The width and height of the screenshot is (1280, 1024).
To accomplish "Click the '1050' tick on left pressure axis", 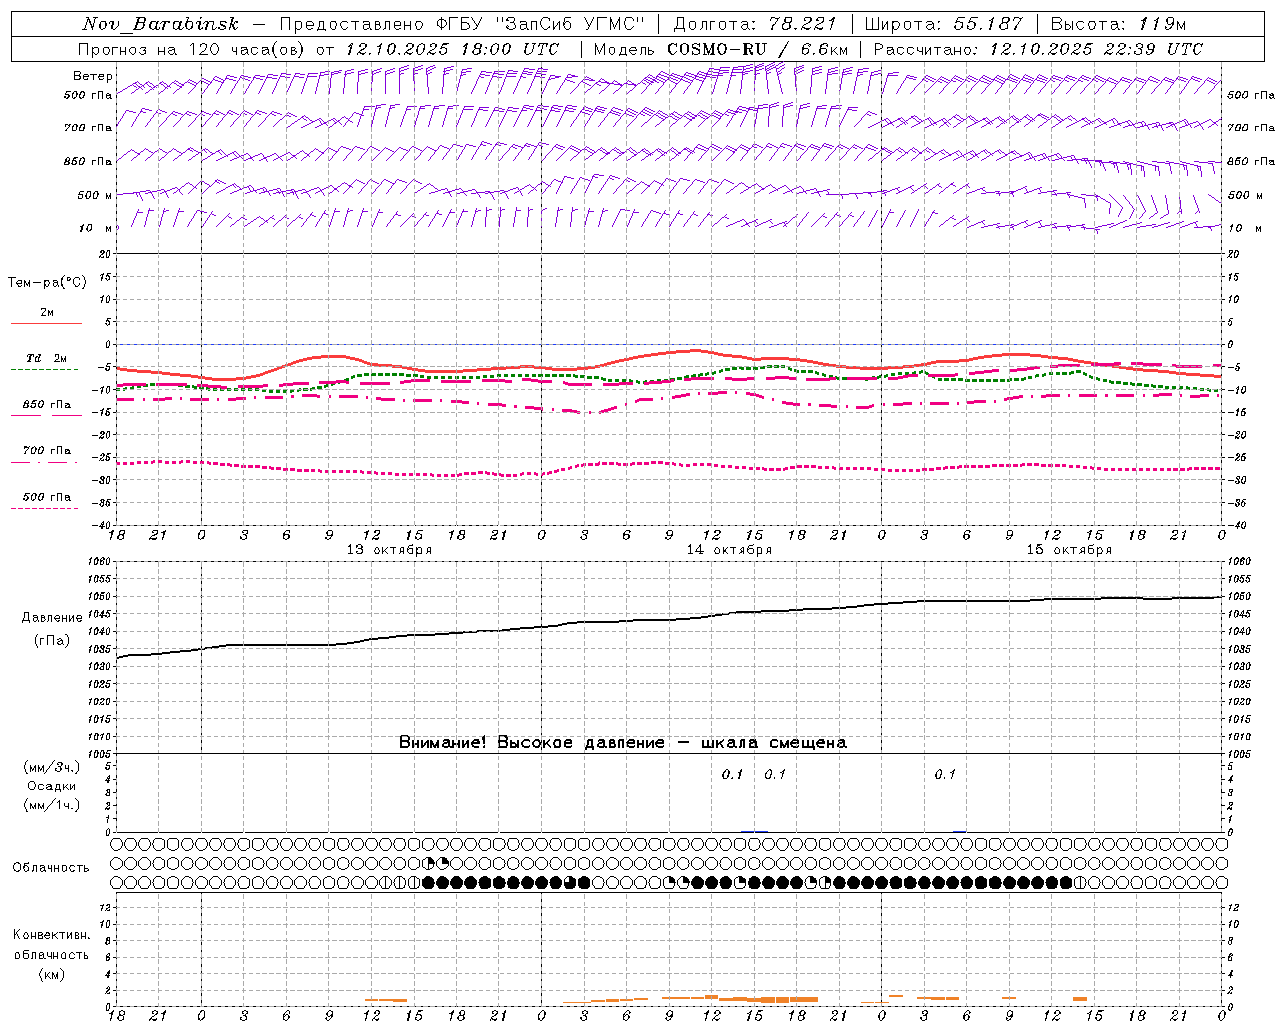I will (x=100, y=597).
